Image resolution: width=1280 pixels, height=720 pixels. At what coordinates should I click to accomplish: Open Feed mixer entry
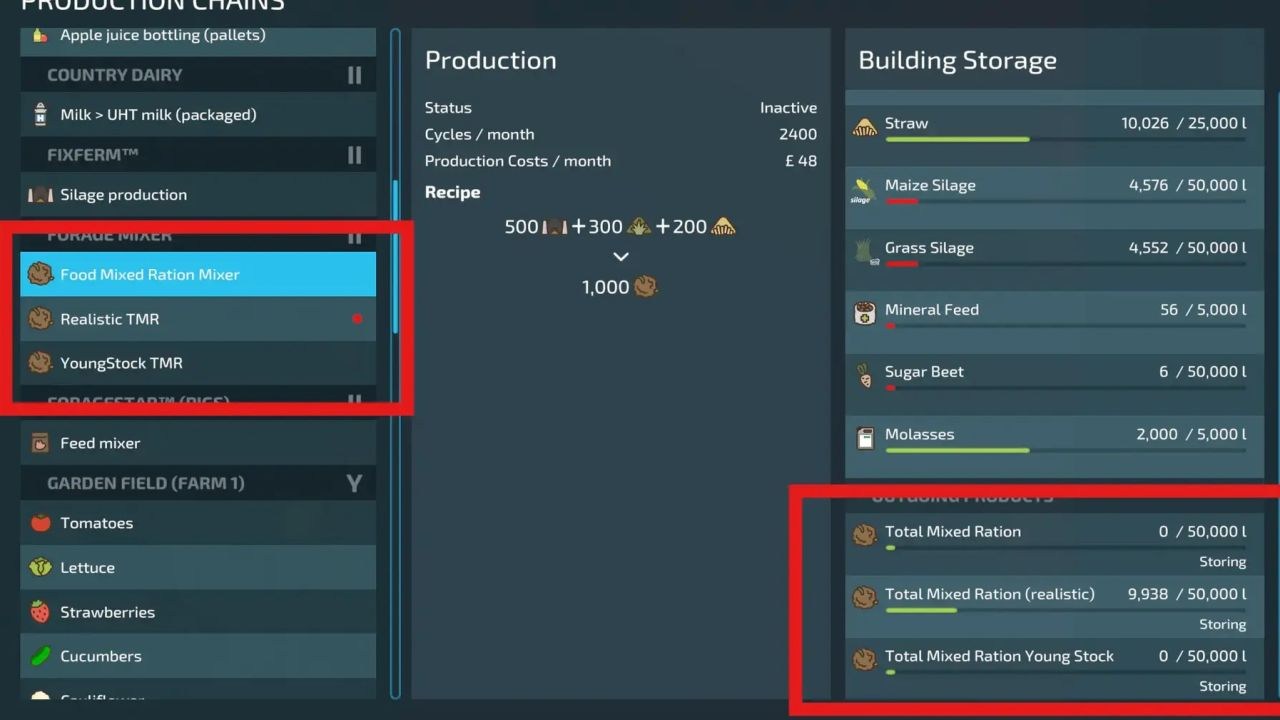tap(198, 443)
